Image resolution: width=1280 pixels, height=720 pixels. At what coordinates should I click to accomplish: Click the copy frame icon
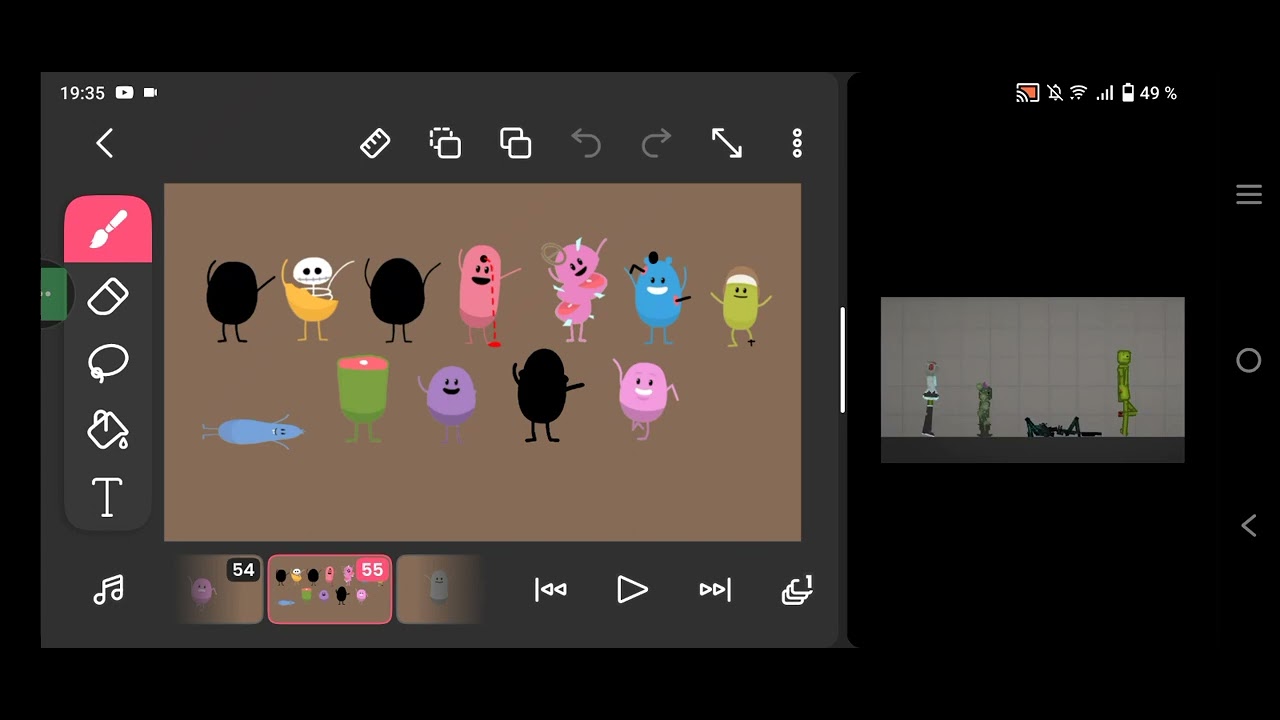(x=445, y=143)
